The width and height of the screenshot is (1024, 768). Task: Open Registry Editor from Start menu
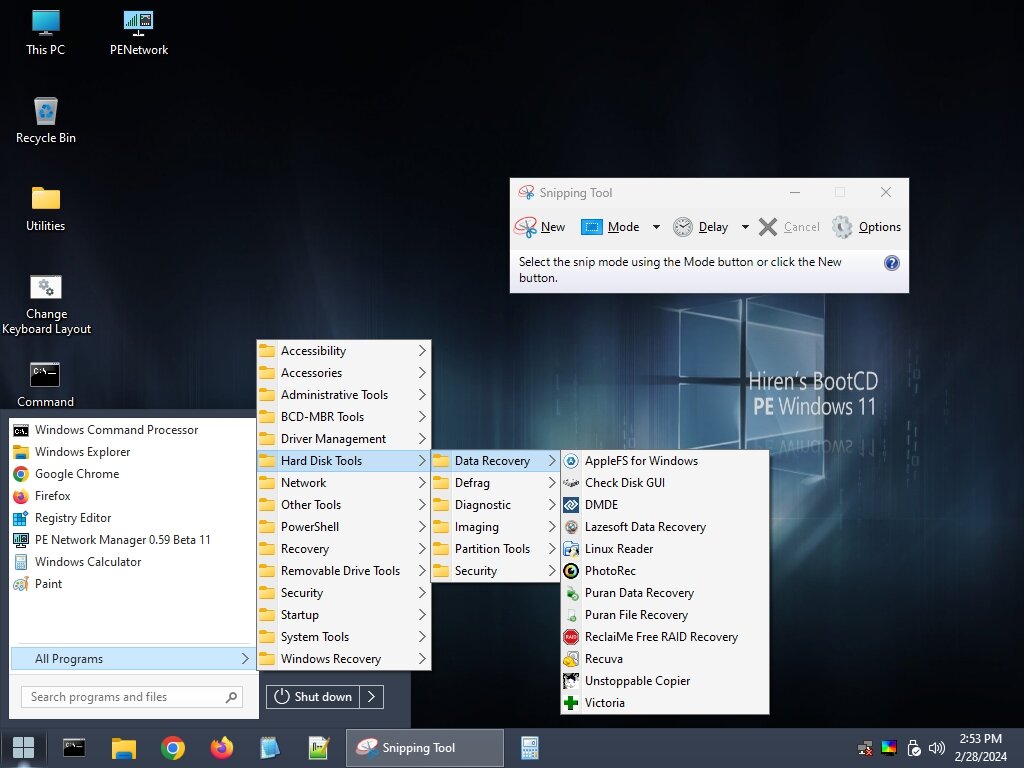point(132,518)
